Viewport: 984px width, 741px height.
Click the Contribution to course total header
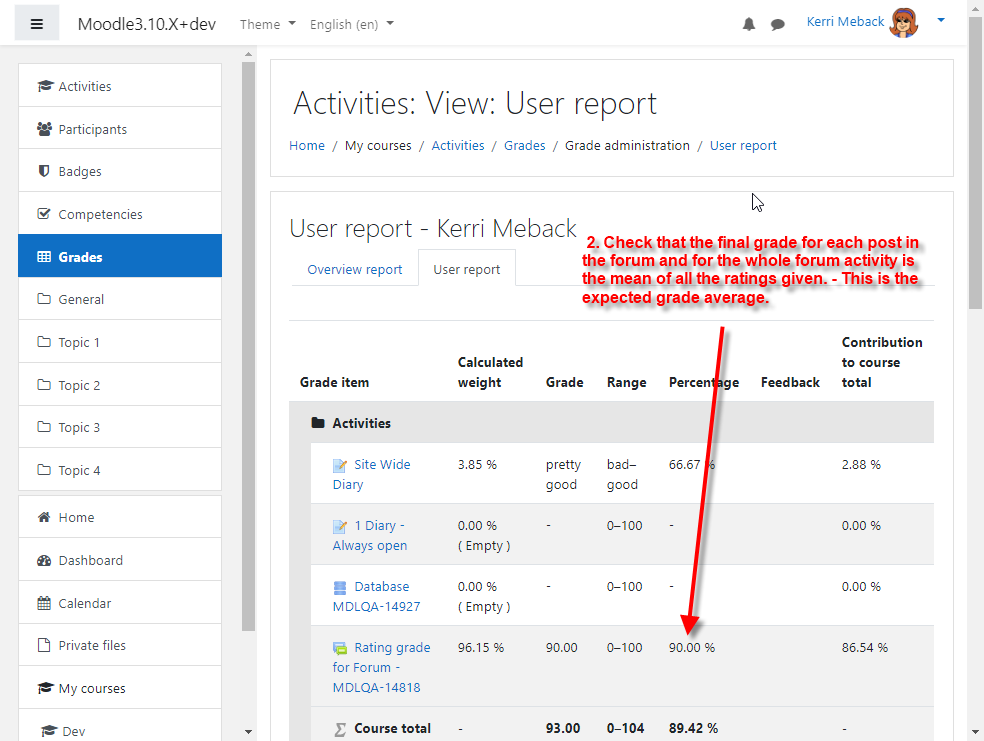(x=882, y=362)
